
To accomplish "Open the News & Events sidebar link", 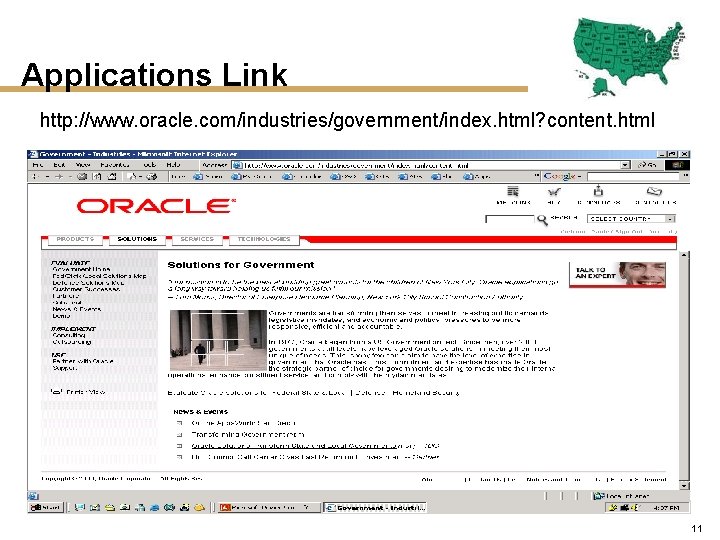I will click(x=77, y=309).
